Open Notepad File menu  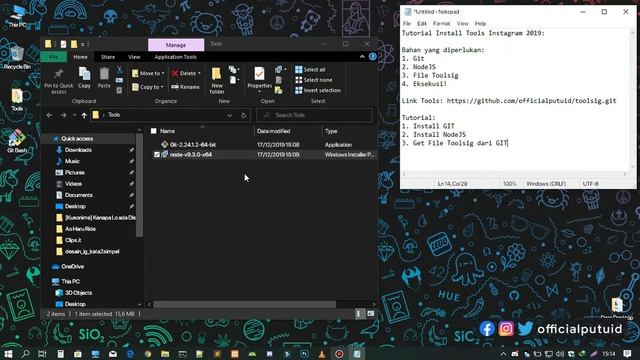click(407, 24)
